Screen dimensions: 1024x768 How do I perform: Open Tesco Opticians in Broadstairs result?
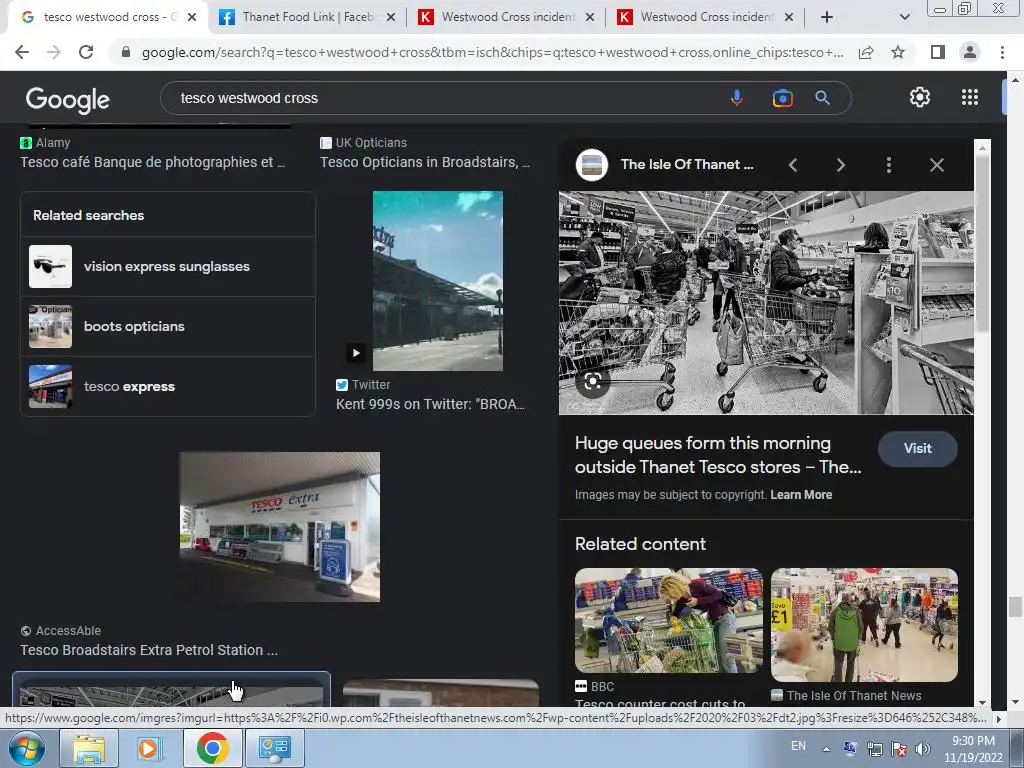click(425, 162)
